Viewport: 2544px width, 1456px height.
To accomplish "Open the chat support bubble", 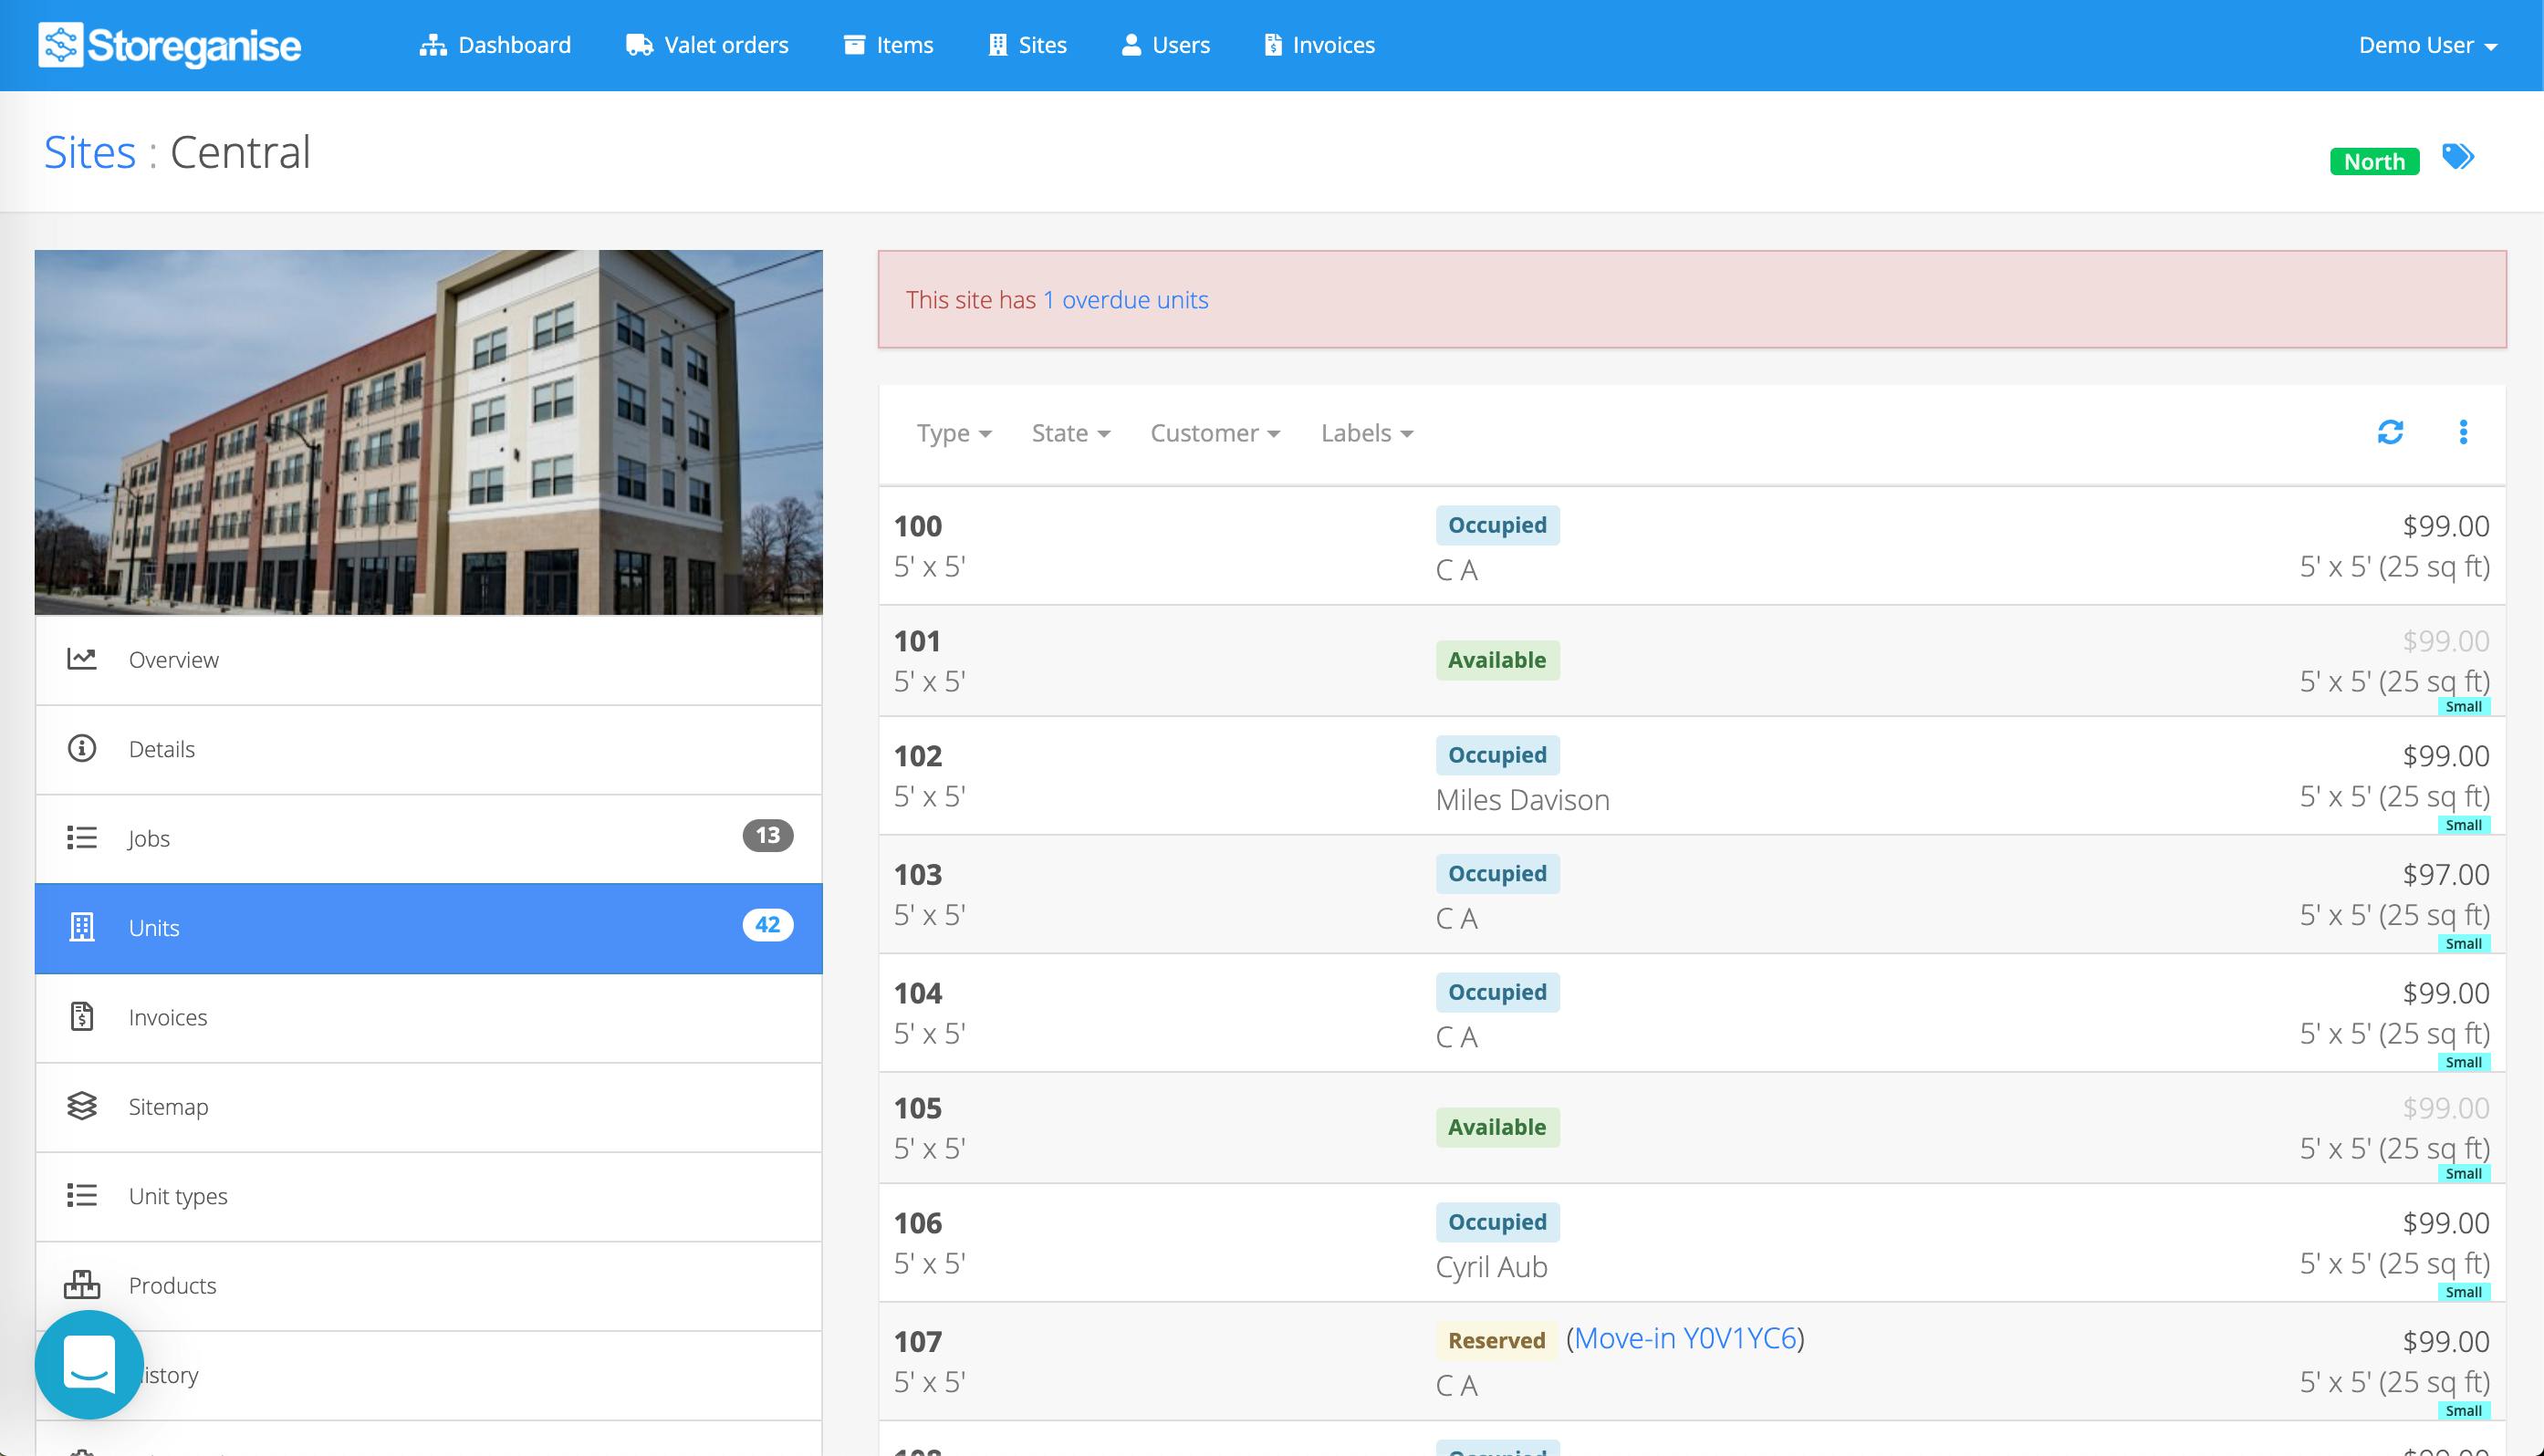I will tap(89, 1364).
